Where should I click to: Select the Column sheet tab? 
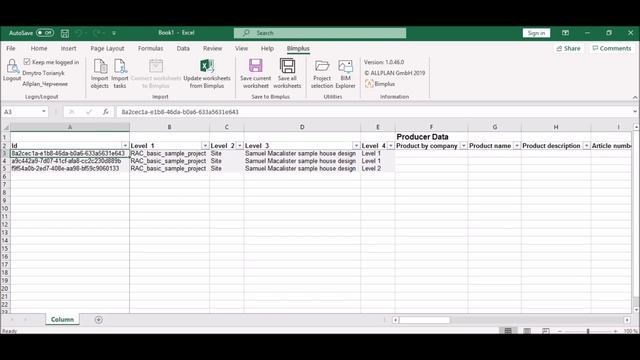[x=62, y=320]
